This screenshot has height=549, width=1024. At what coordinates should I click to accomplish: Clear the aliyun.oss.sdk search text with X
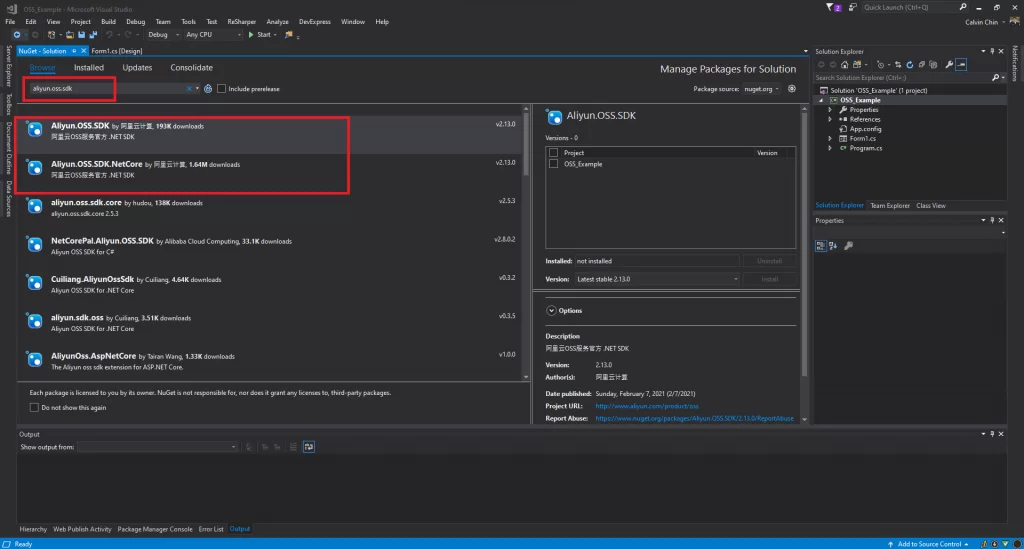(189, 89)
